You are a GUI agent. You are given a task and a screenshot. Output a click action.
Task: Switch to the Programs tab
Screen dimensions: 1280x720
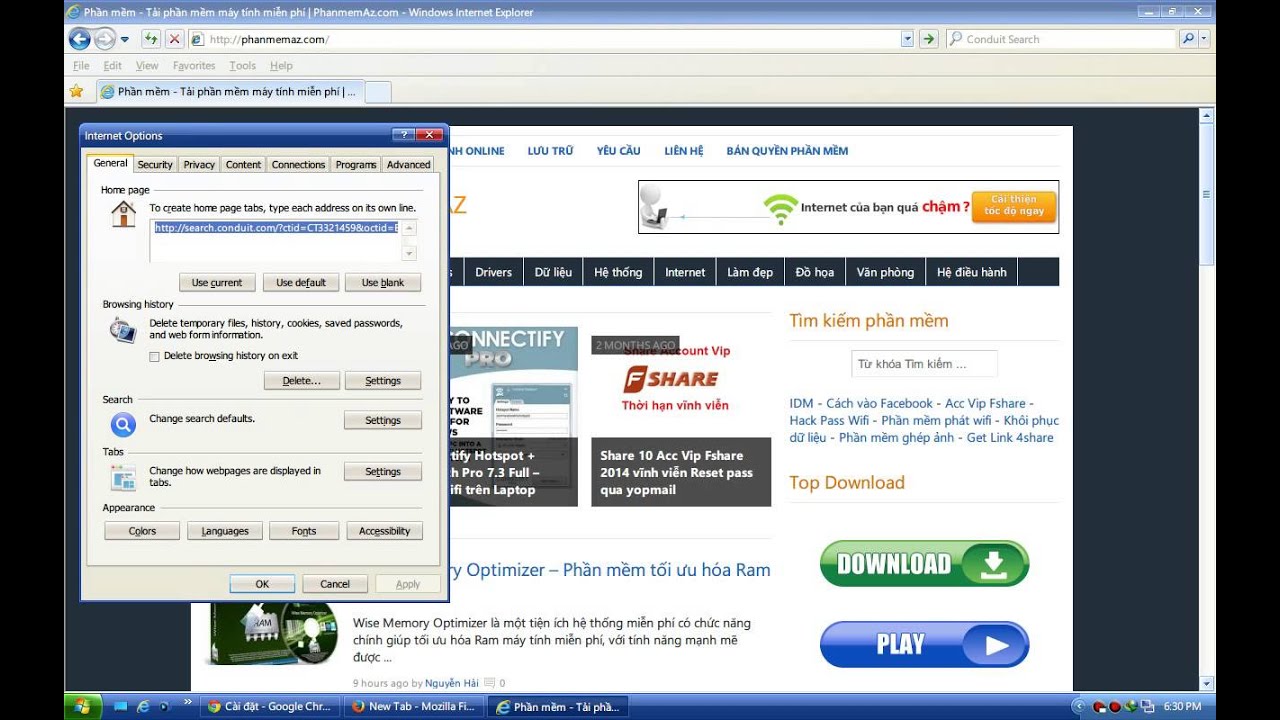tap(356, 165)
